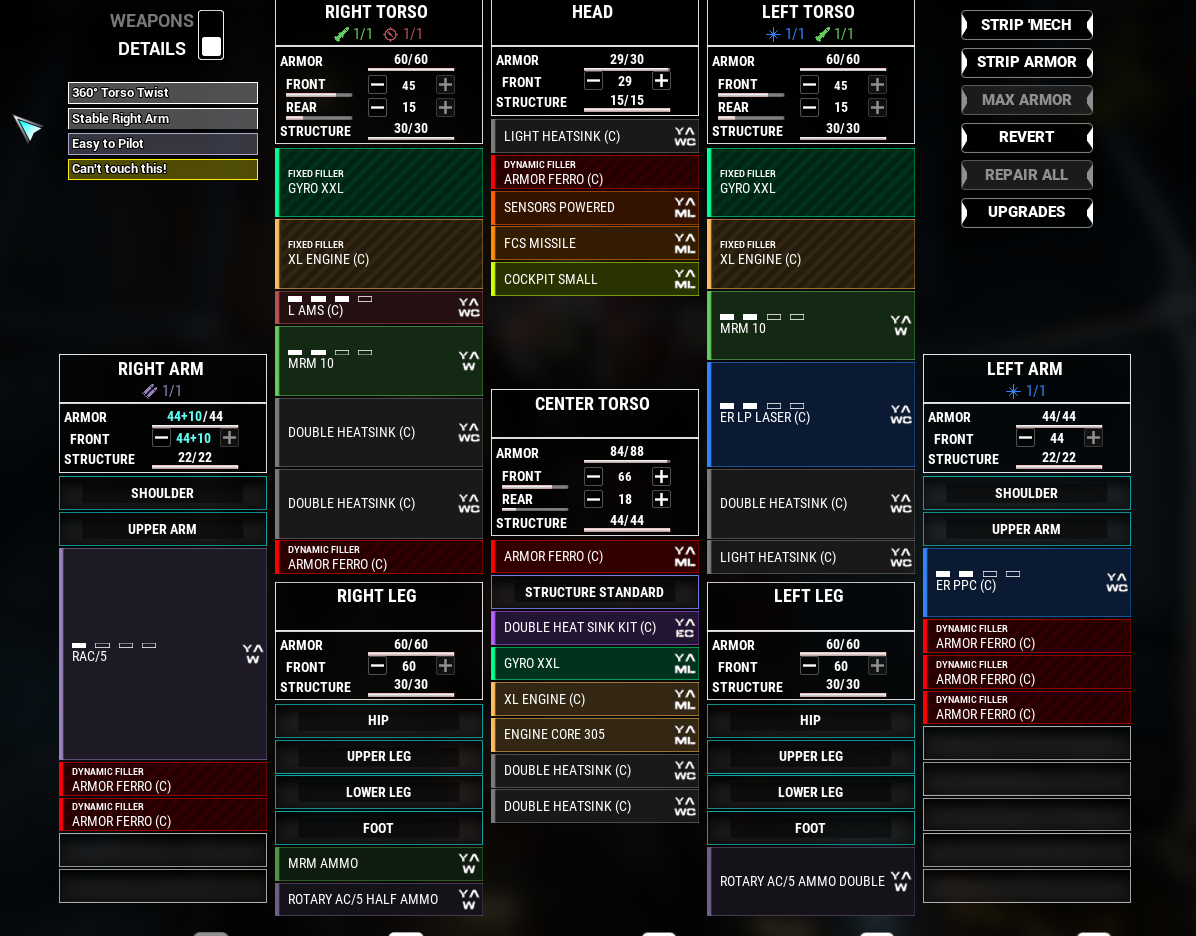Decrease Right Torso front armor
Screen dimensions: 1196x936
(378, 85)
